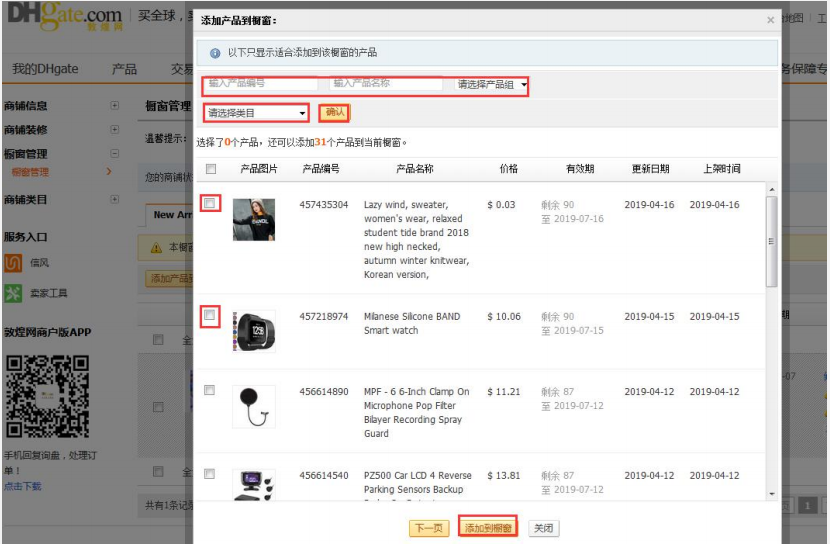This screenshot has height=544, width=830.
Task: Click background page number 1 button
Action: (x=807, y=505)
